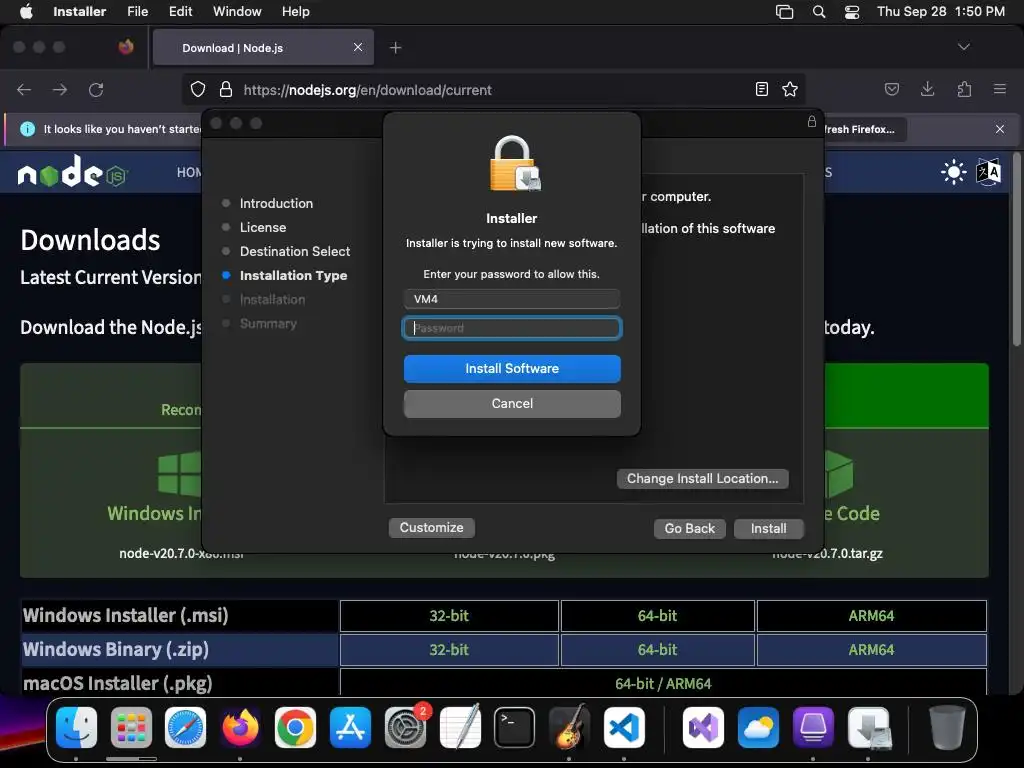Click the site shield tracking protection icon

[x=198, y=89]
